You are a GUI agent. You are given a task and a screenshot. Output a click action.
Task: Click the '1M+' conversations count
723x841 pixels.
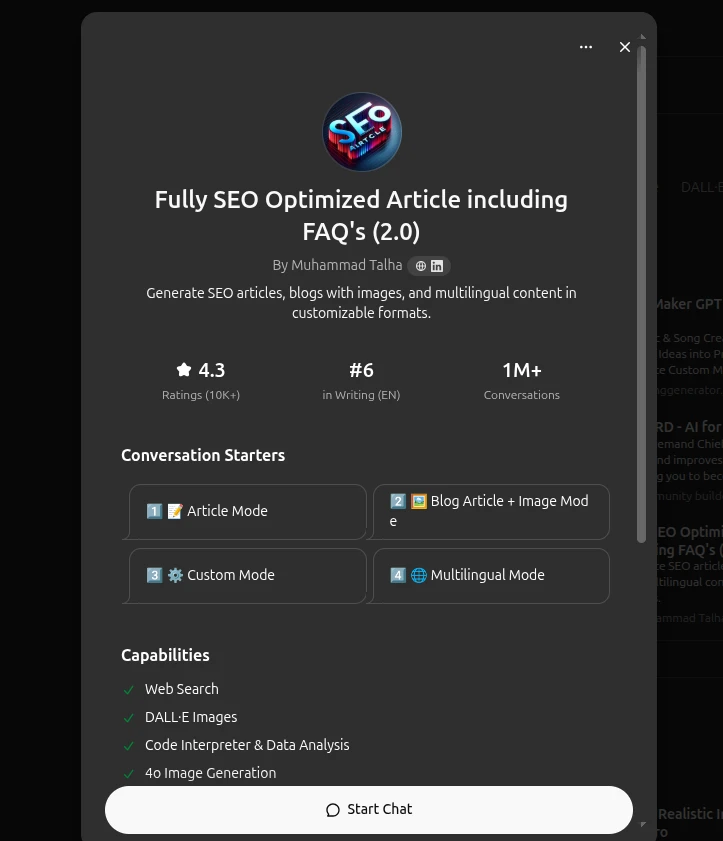(522, 370)
